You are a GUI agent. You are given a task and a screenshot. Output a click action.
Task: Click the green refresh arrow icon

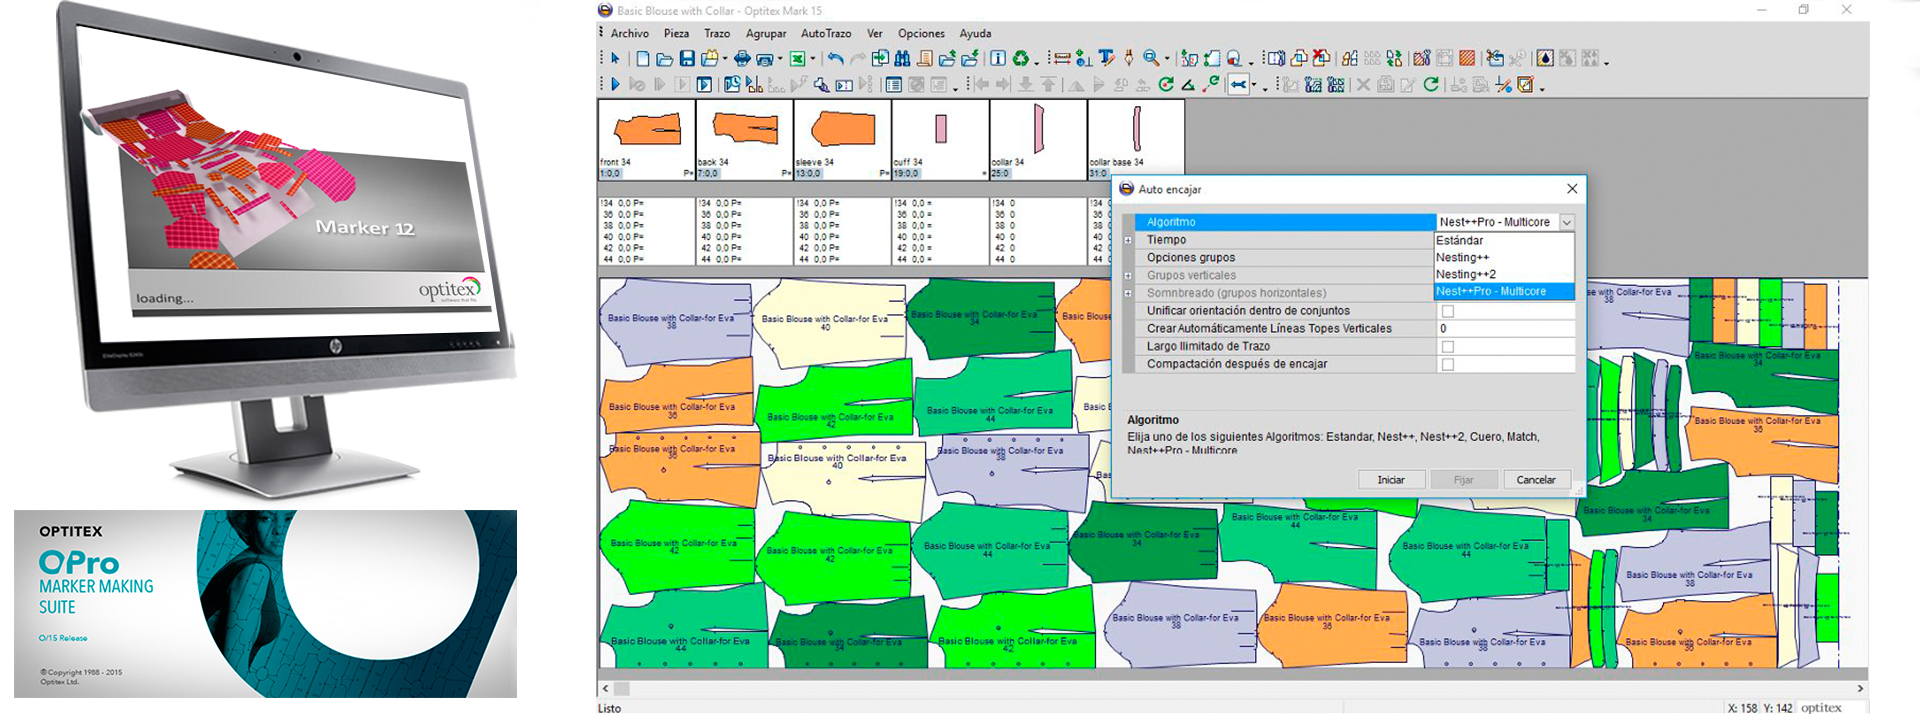tap(1431, 85)
